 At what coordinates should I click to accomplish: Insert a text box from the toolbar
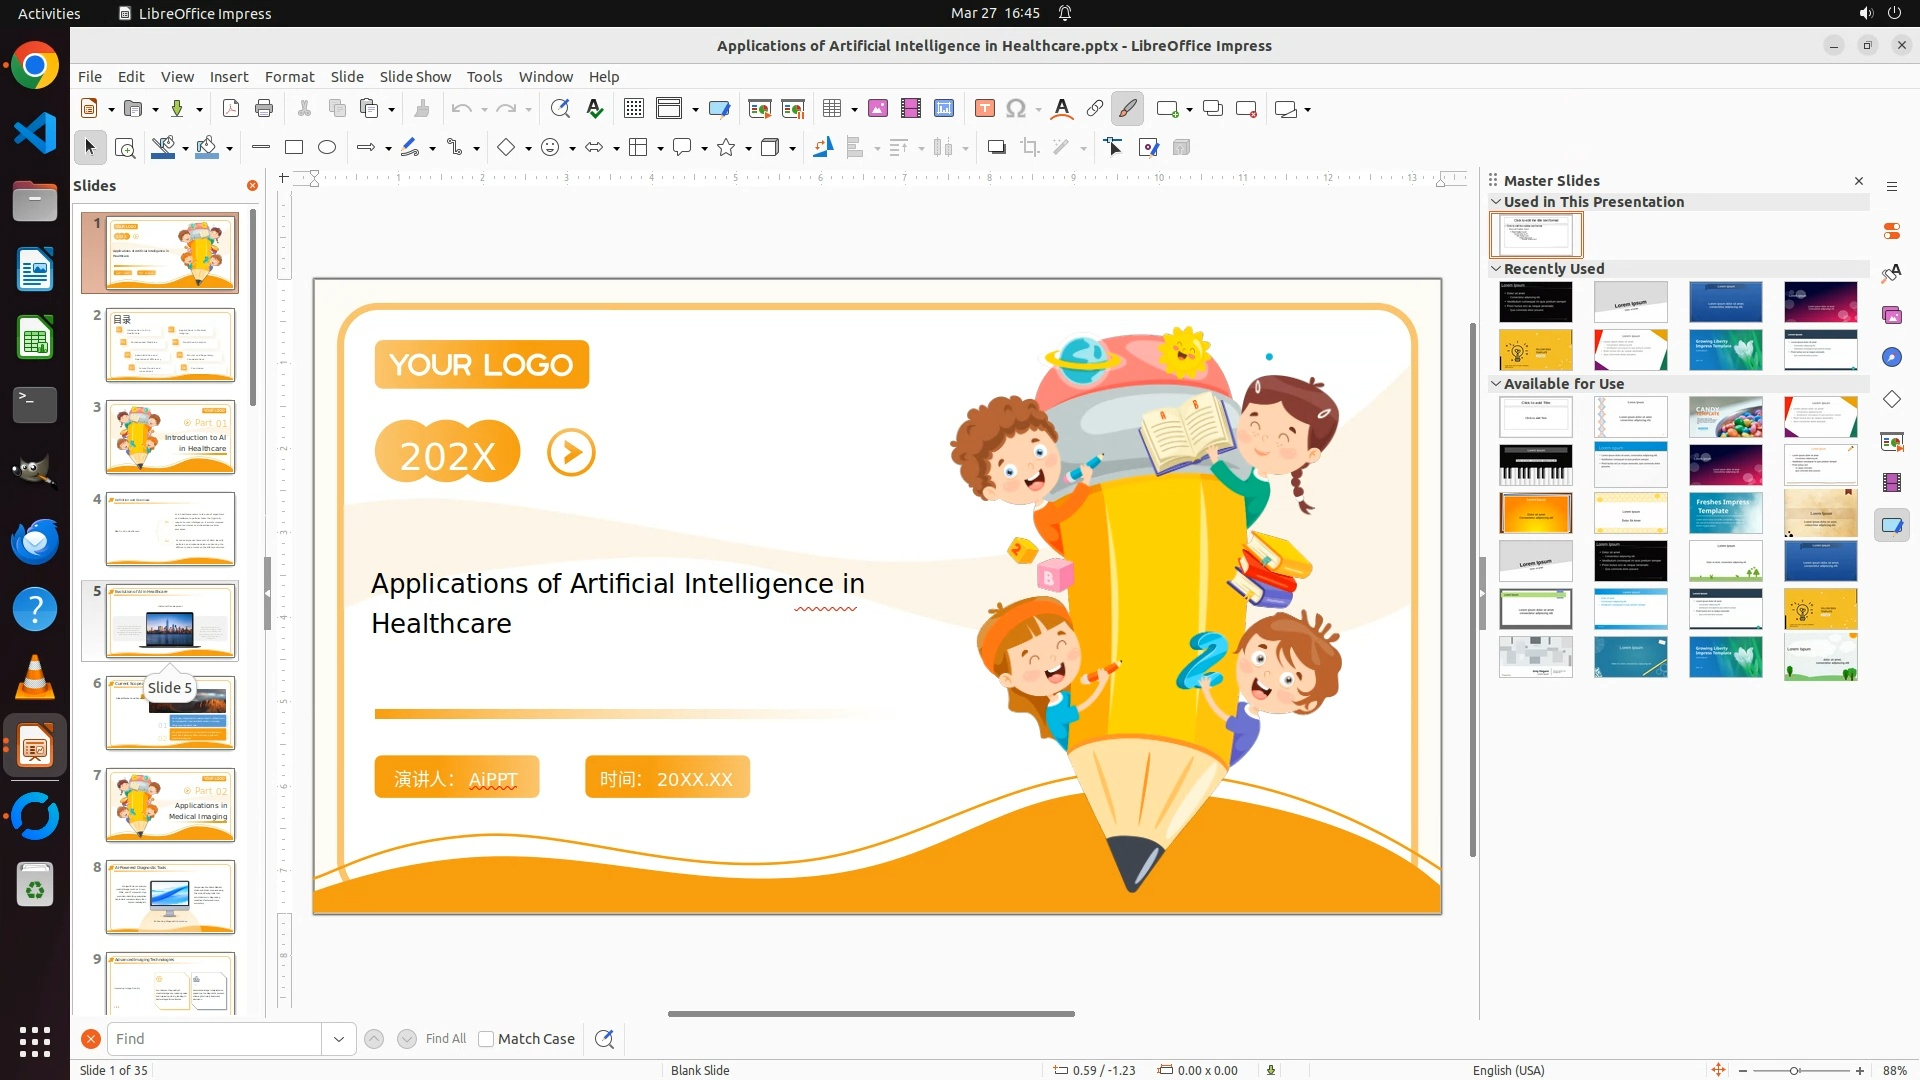point(984,109)
